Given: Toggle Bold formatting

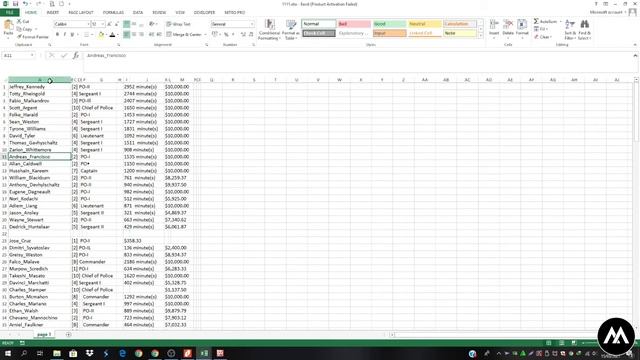Looking at the screenshot, I should 57,35.
